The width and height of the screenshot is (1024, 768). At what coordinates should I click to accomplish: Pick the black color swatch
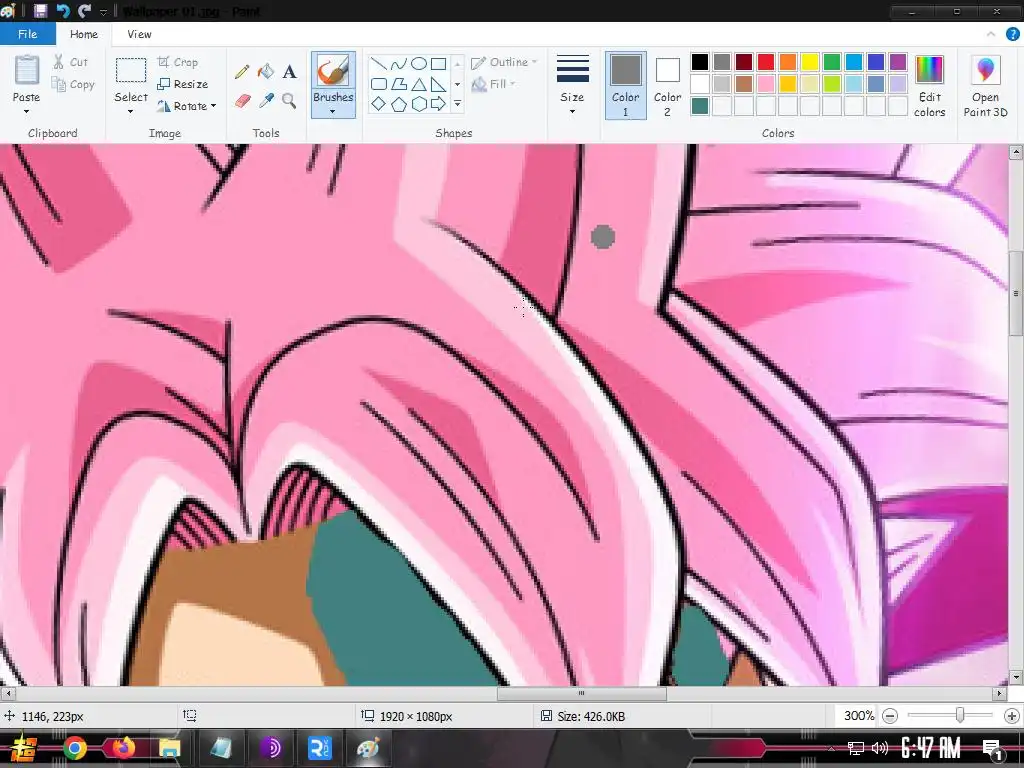699,62
